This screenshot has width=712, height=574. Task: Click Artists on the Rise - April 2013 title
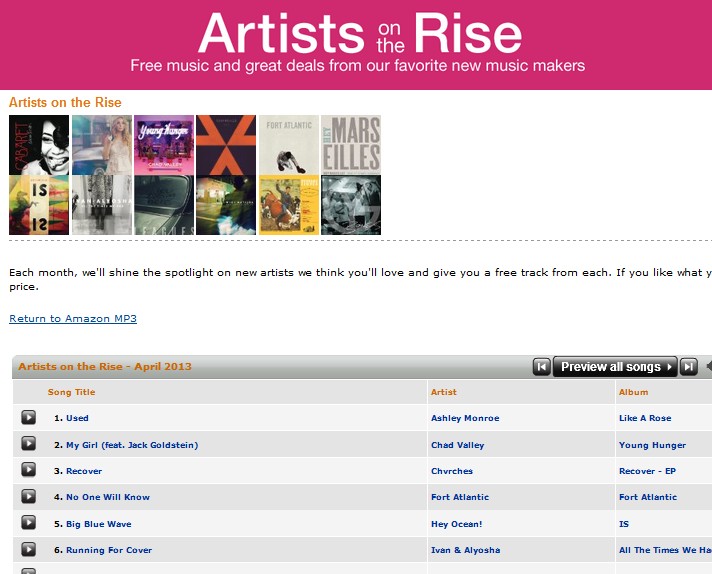tap(105, 366)
